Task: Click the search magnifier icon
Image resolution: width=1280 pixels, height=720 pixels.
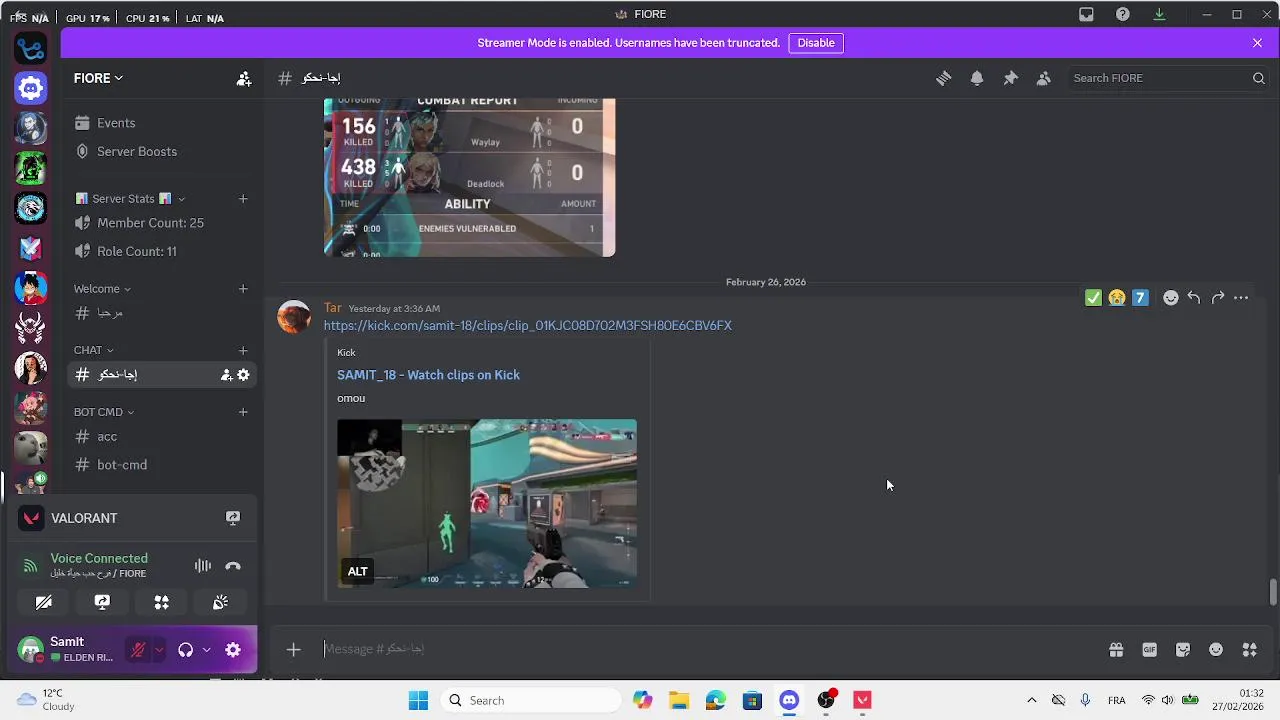Action: (1259, 78)
